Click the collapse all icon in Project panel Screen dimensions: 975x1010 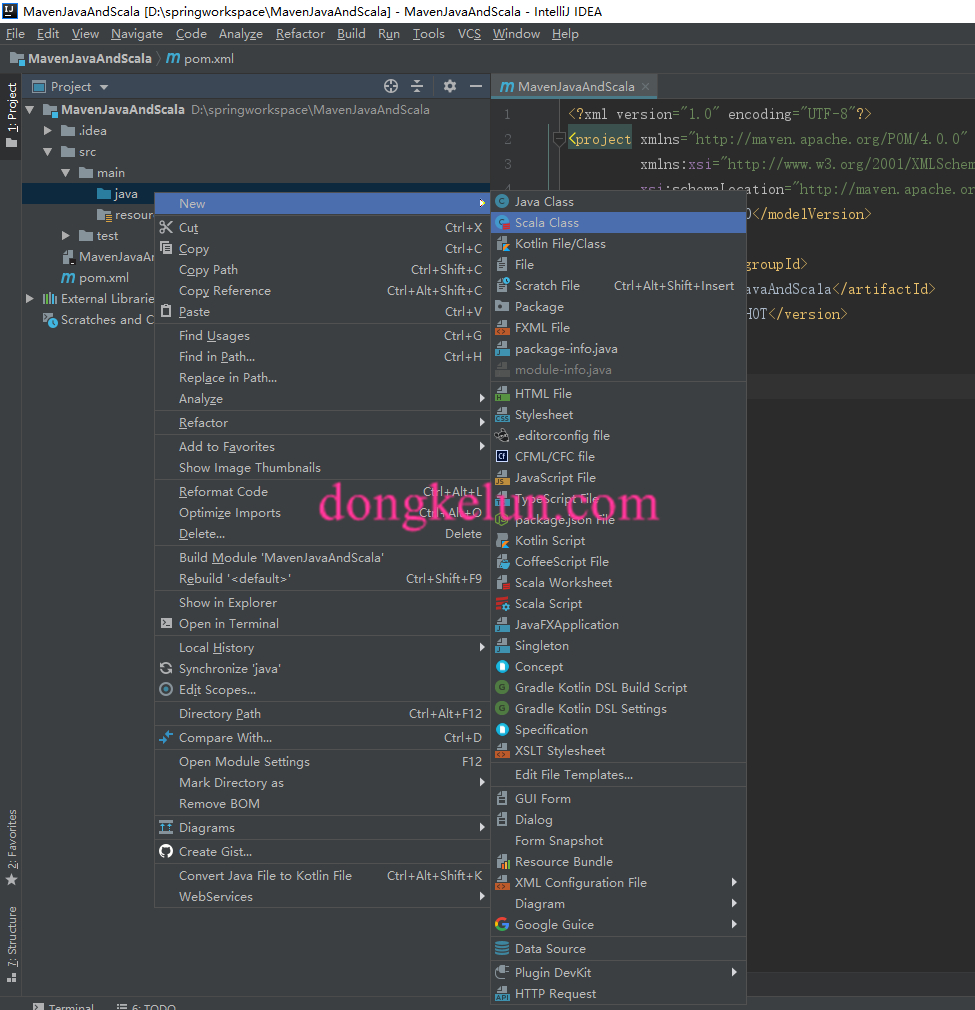coord(417,86)
